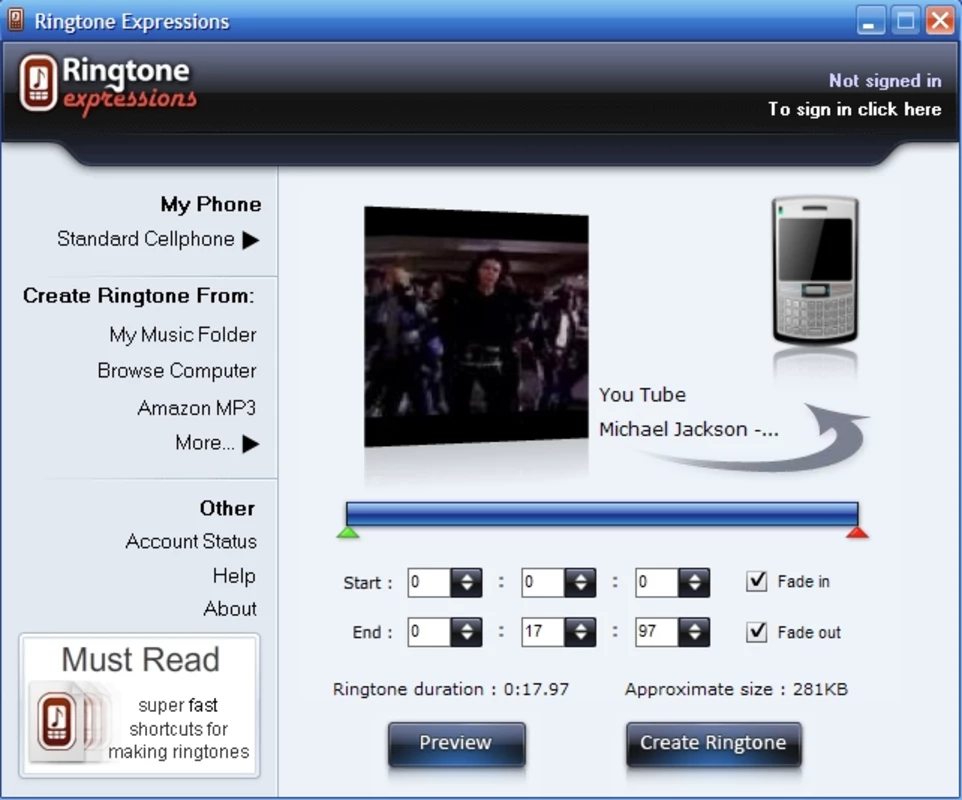Click the 'You Tube' source label
Viewport: 962px width, 800px height.
[642, 394]
